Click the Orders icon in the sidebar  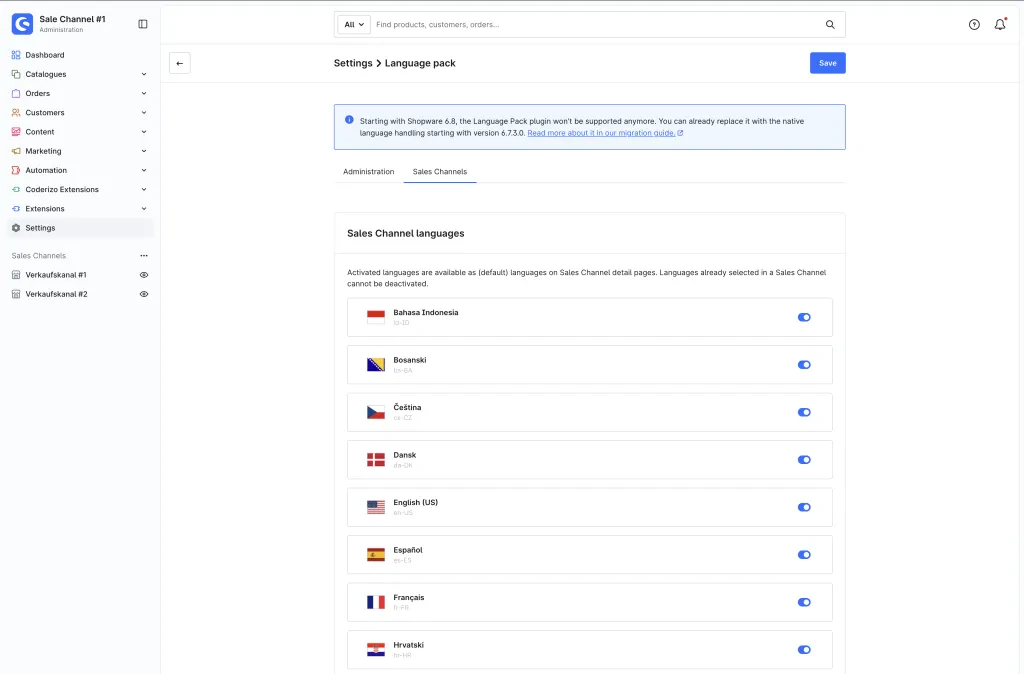click(x=16, y=93)
